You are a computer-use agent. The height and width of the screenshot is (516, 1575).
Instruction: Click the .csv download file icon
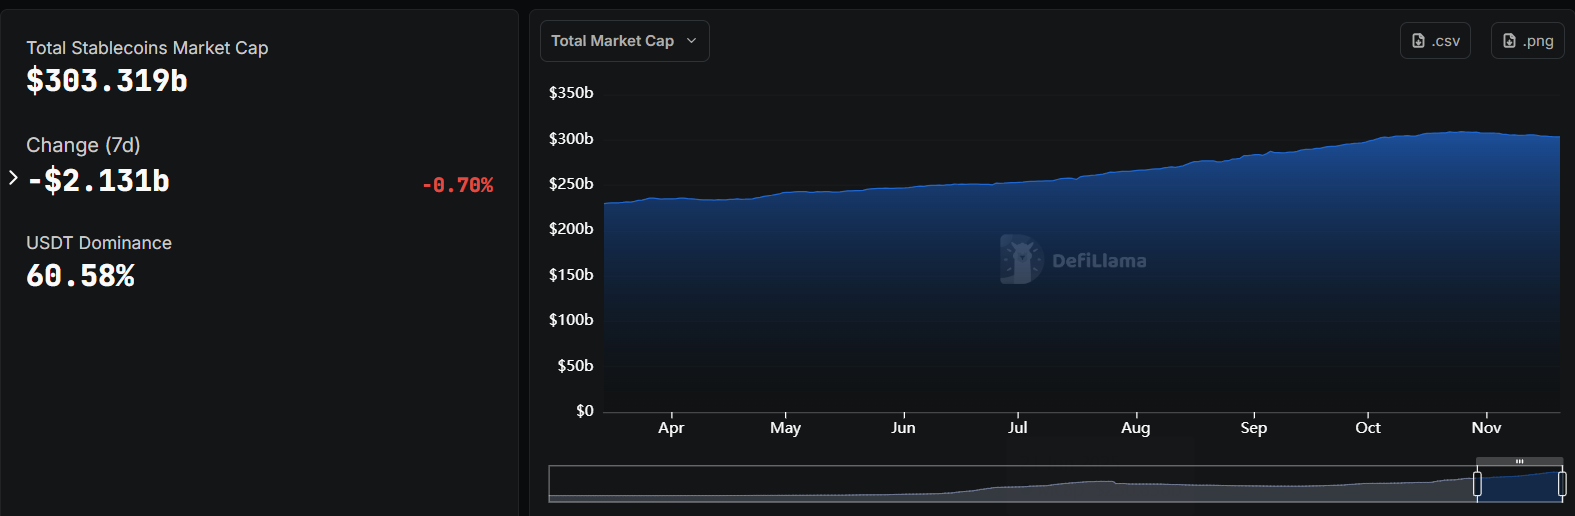[1418, 41]
